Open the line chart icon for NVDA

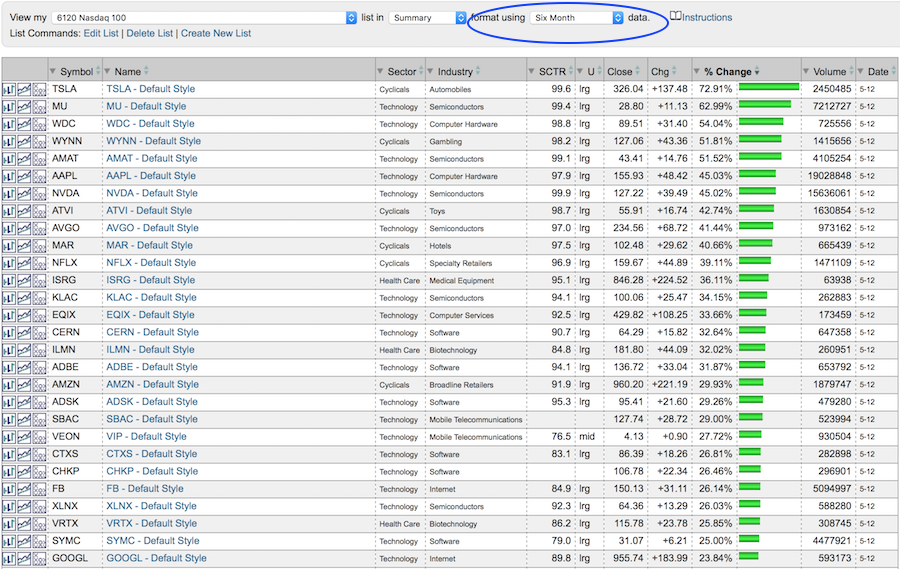24,194
